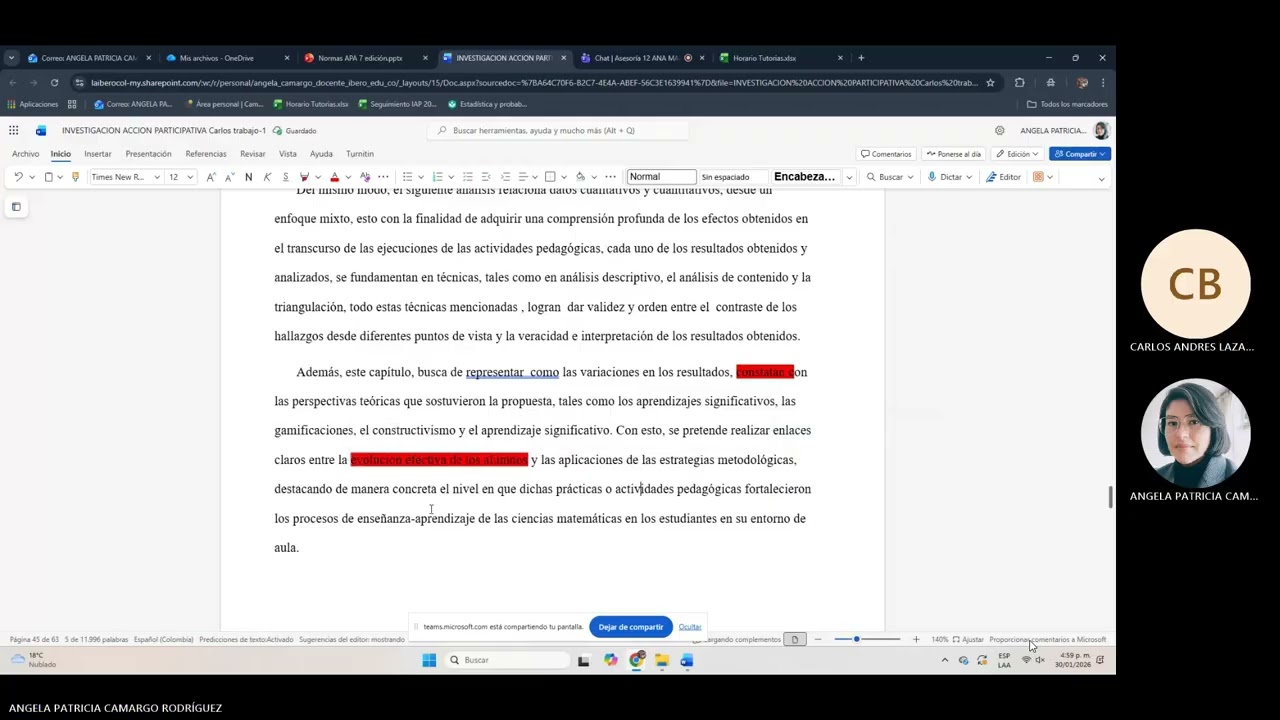Open the Windows Start menu
The image size is (1280, 720).
tap(429, 660)
